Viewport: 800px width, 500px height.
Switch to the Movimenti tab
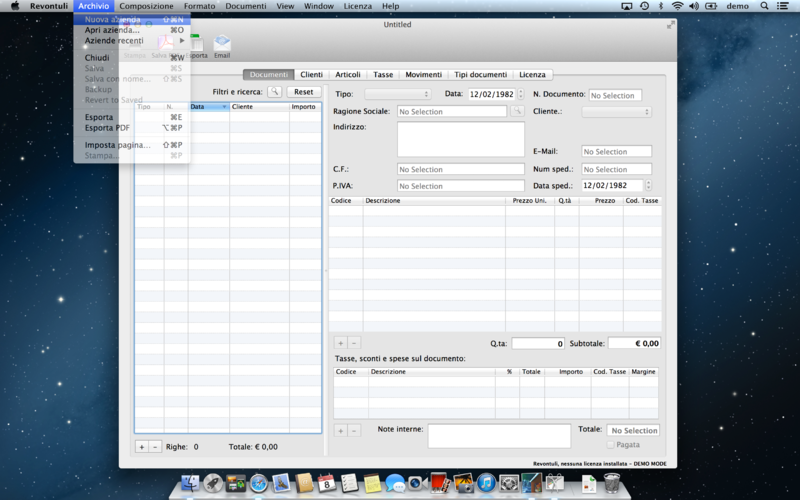coord(423,74)
